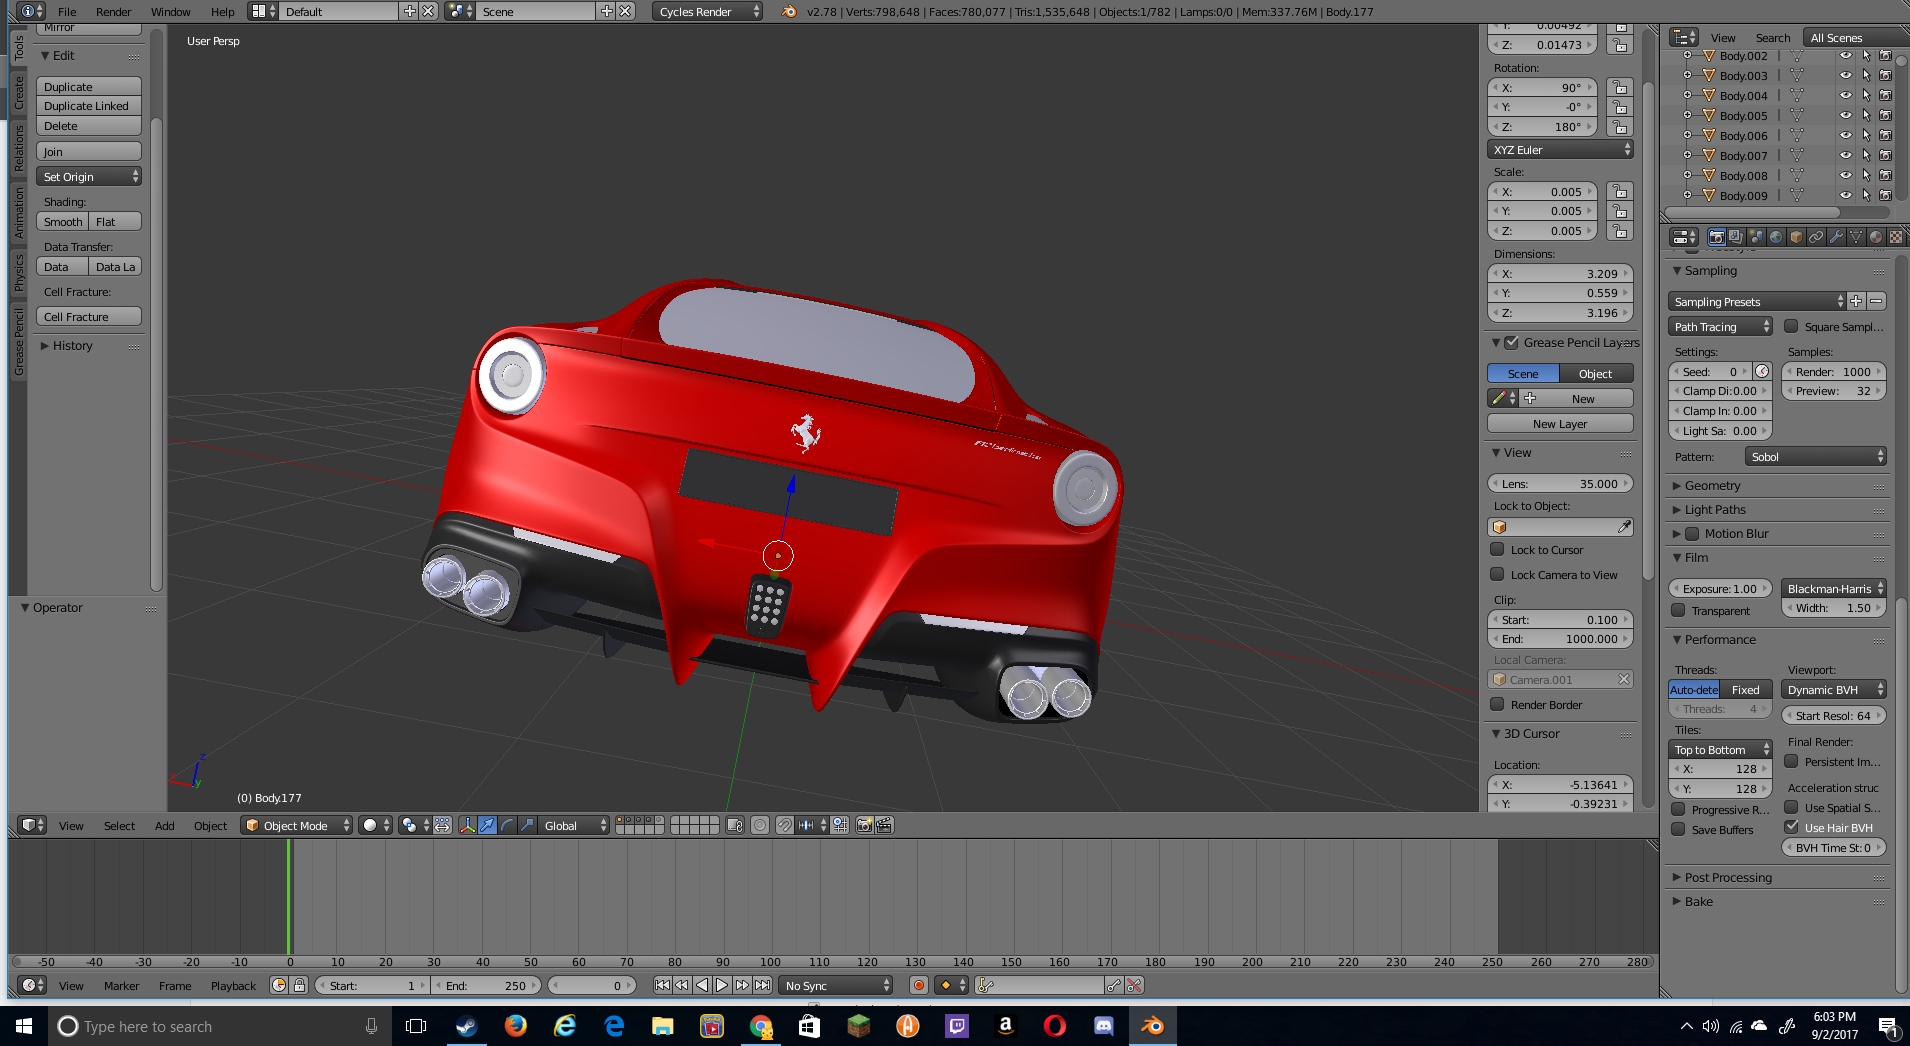Jump to the first frame in timeline

[x=662, y=985]
